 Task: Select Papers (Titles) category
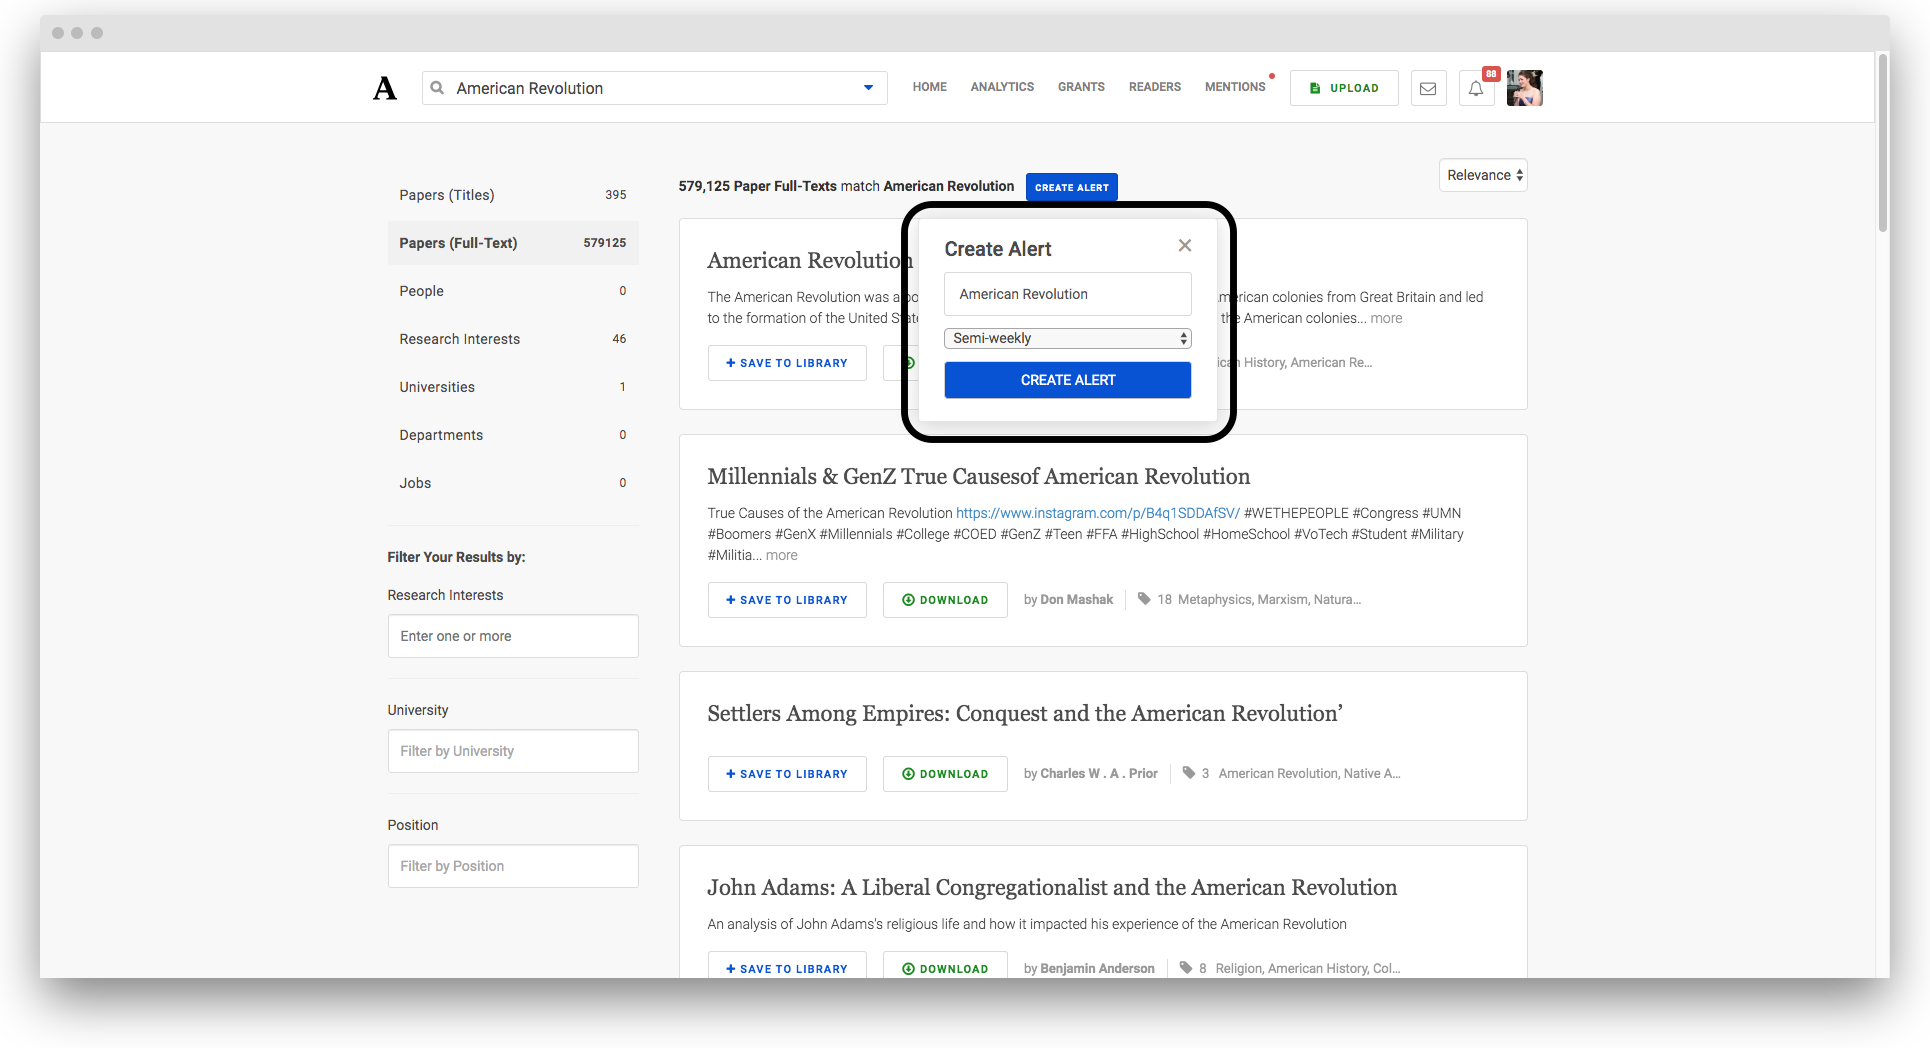[x=513, y=195]
